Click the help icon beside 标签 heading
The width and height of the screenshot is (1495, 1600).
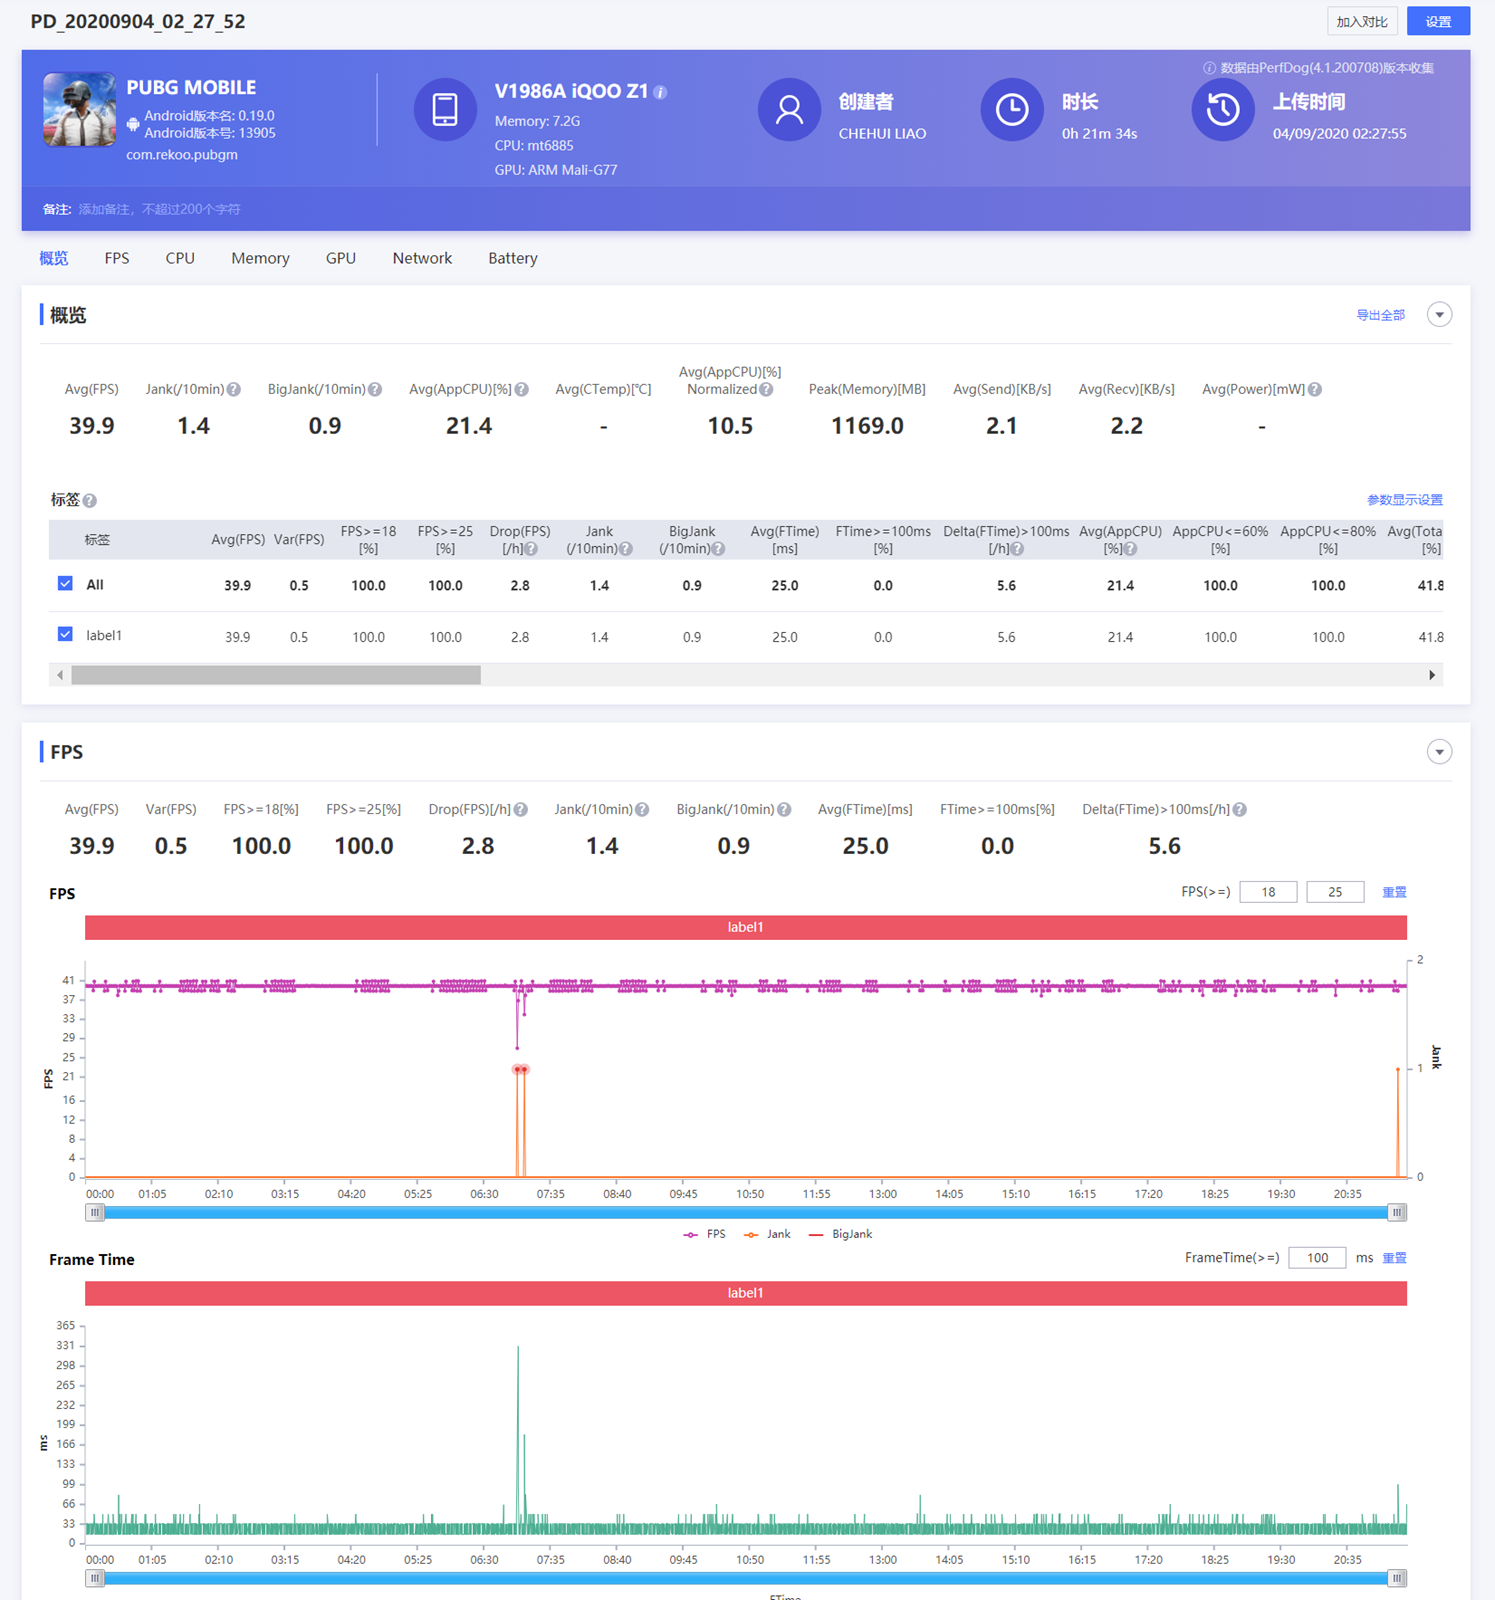90,501
